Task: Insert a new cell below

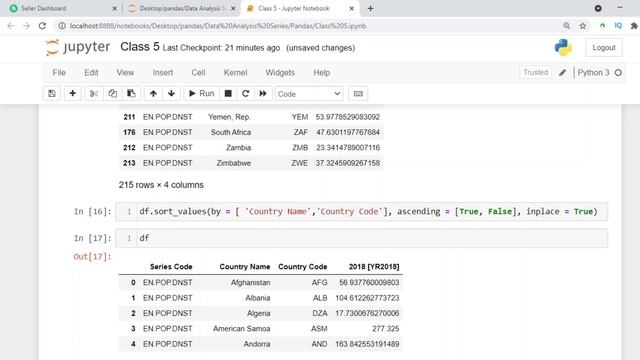Action: pyautogui.click(x=72, y=93)
